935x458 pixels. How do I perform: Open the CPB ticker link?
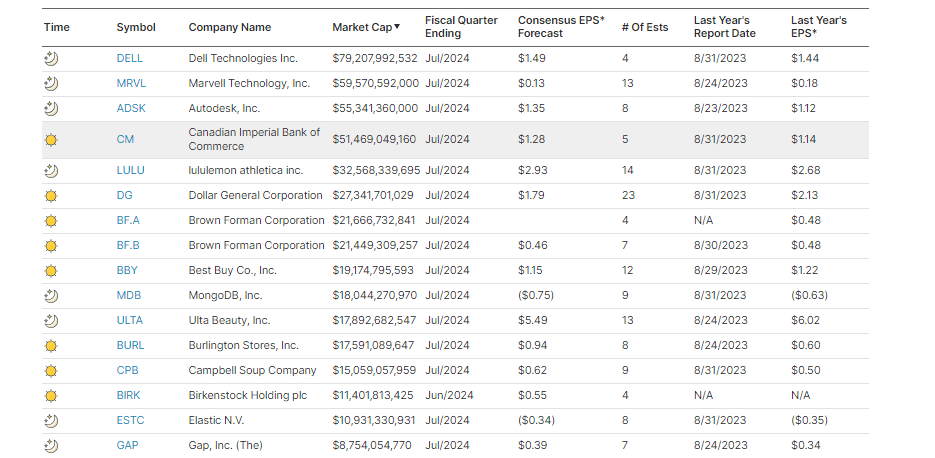click(x=129, y=371)
